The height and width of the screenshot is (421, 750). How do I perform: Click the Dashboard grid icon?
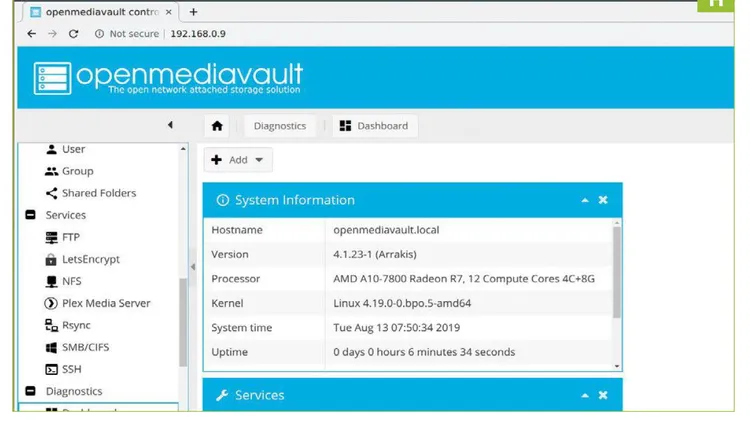[x=345, y=126]
